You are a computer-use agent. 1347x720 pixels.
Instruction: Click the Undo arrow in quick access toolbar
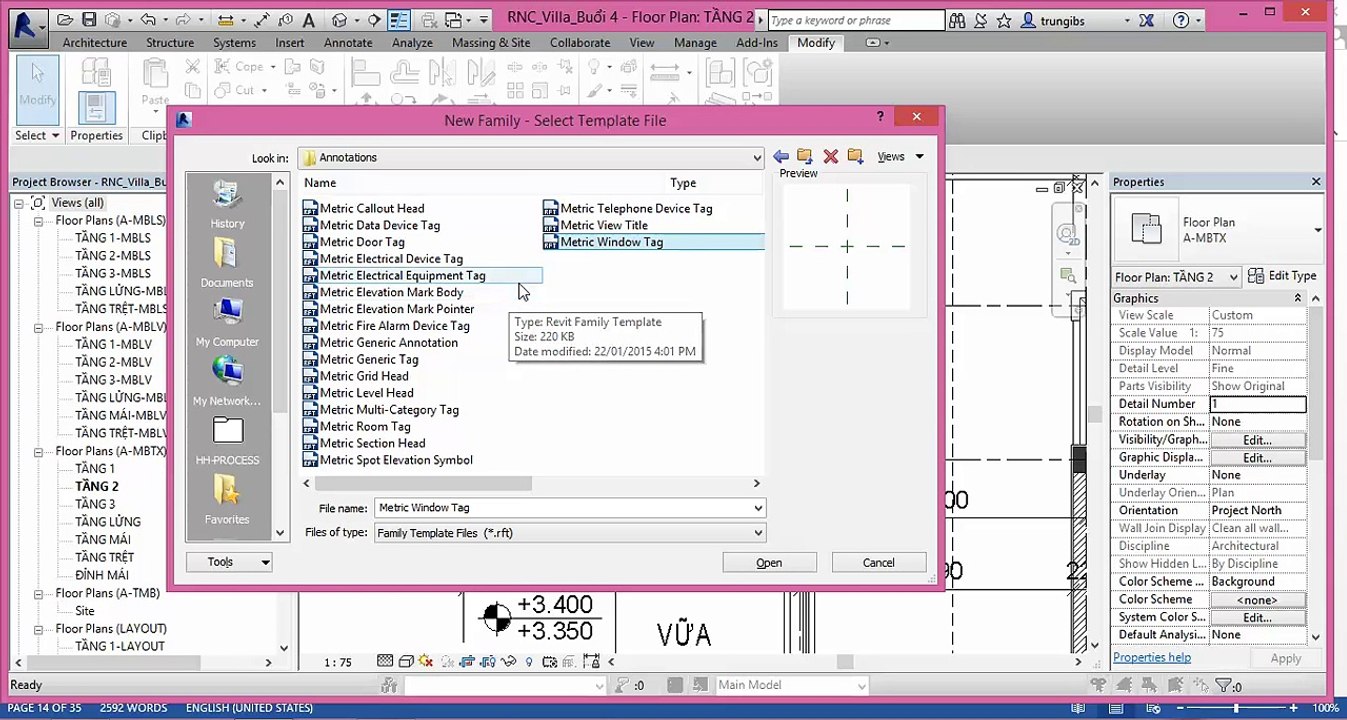(x=148, y=19)
